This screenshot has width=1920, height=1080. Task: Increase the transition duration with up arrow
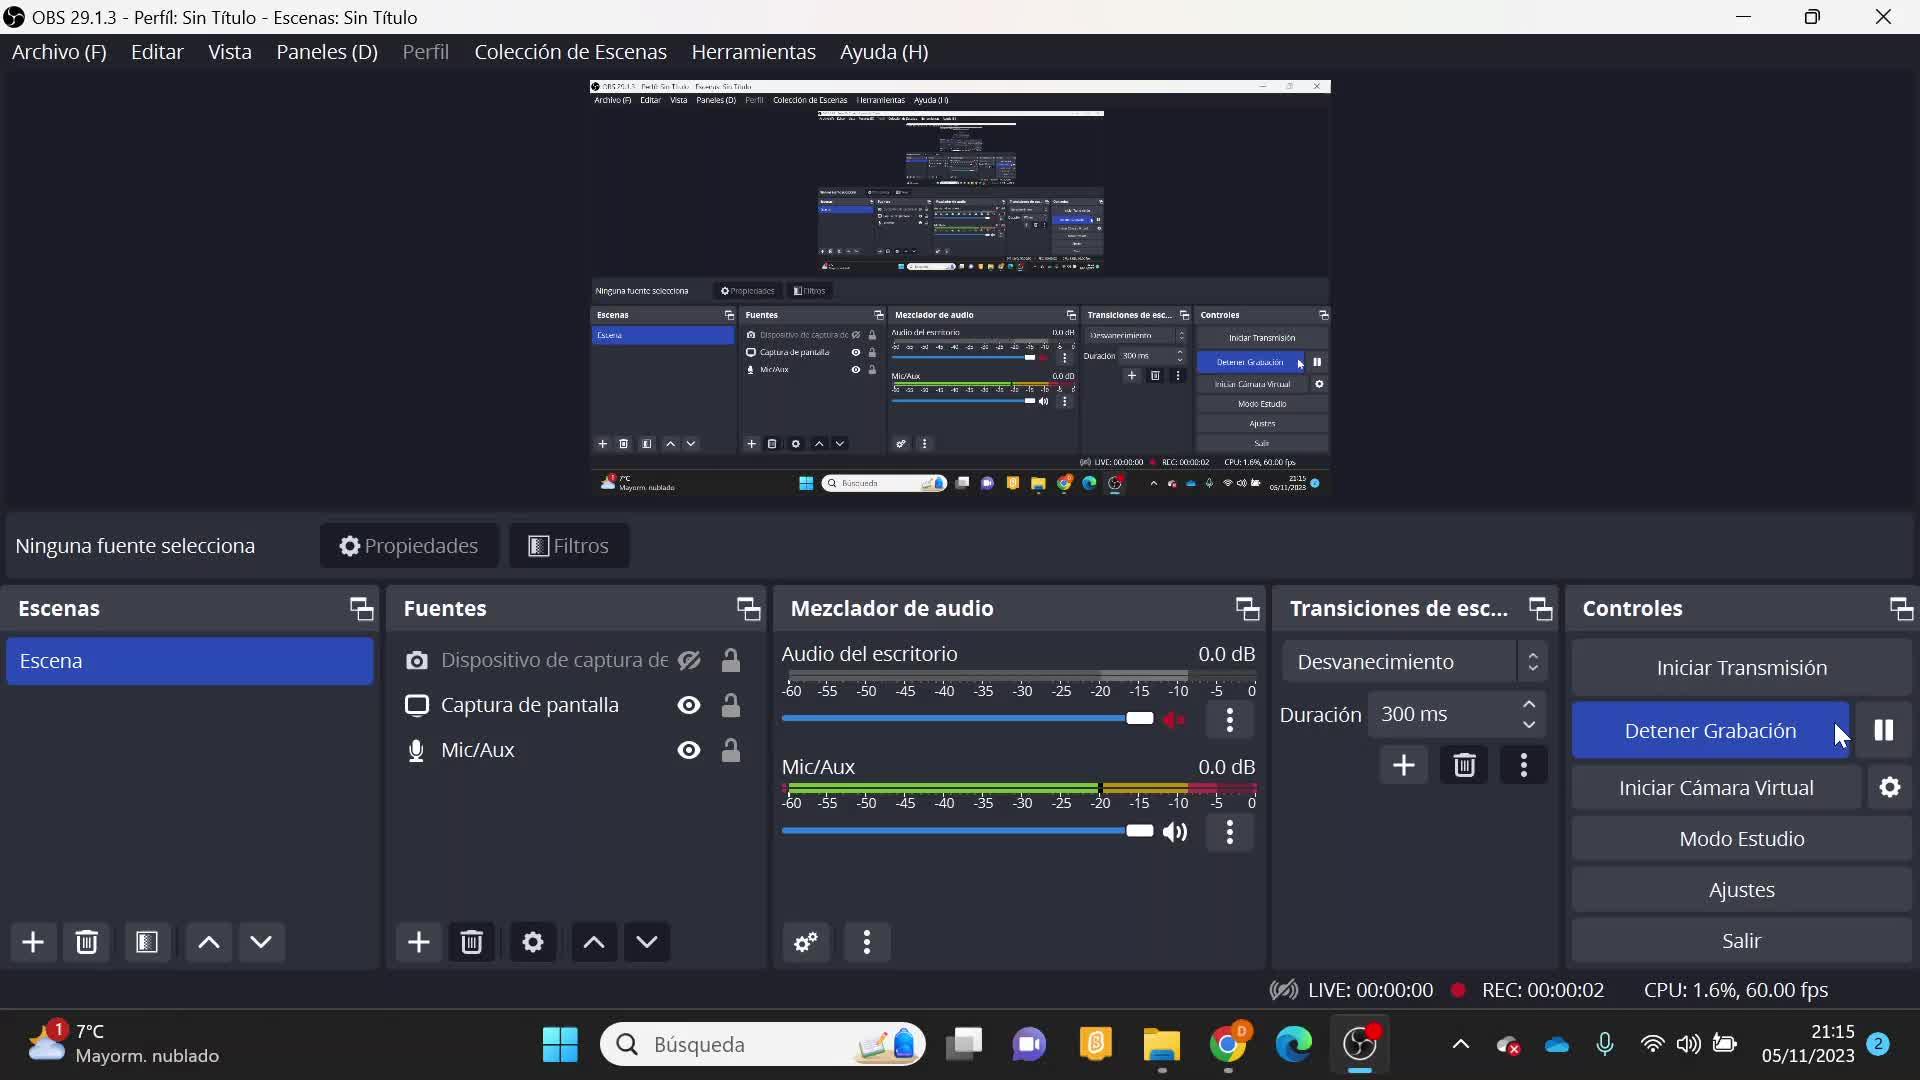coord(1529,705)
